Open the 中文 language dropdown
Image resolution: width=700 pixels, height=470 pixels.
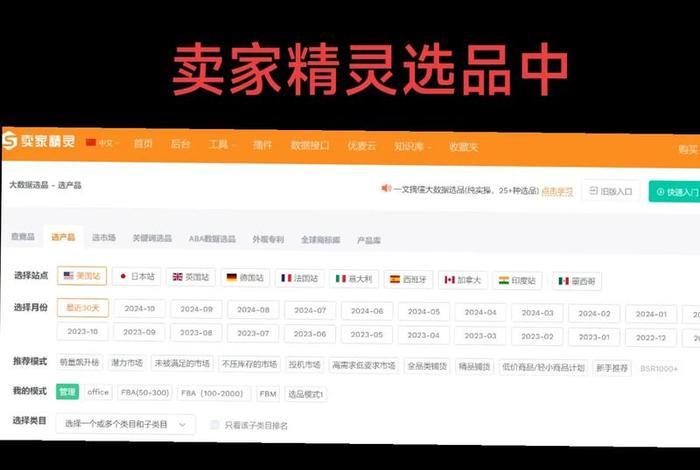pyautogui.click(x=102, y=143)
